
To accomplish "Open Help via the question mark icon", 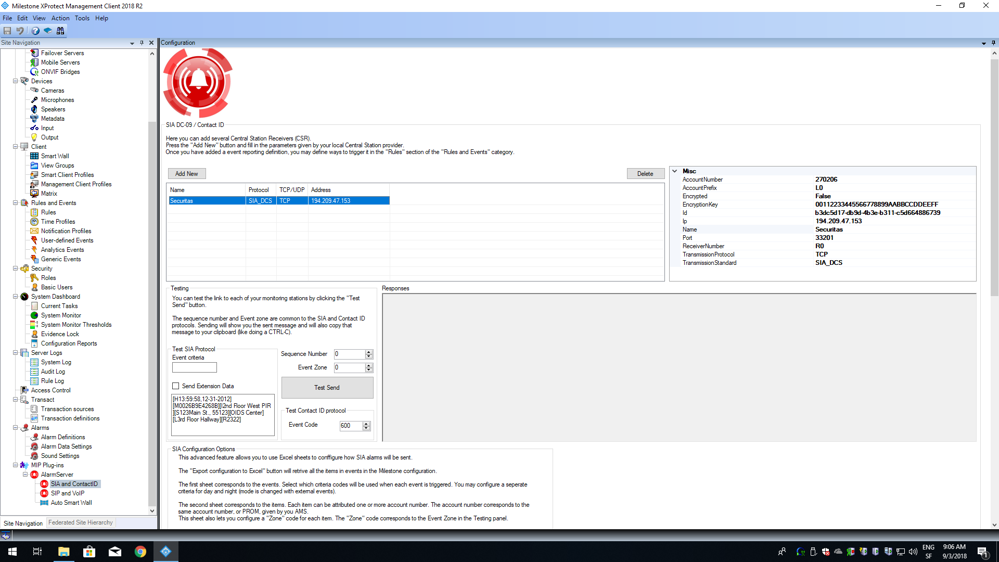I will [35, 31].
